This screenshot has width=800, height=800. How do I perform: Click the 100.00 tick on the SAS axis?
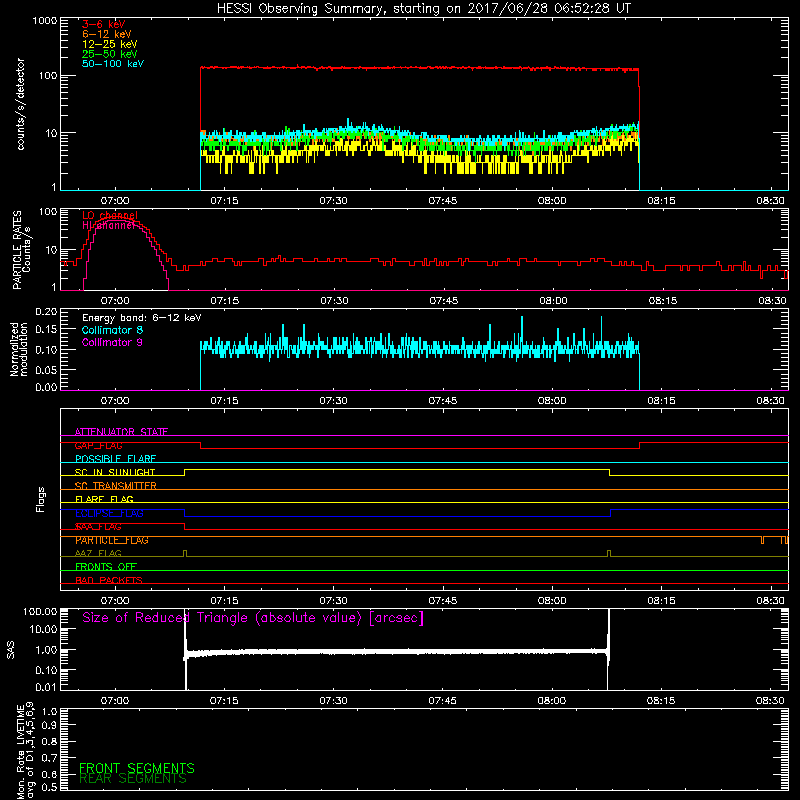(x=40, y=612)
